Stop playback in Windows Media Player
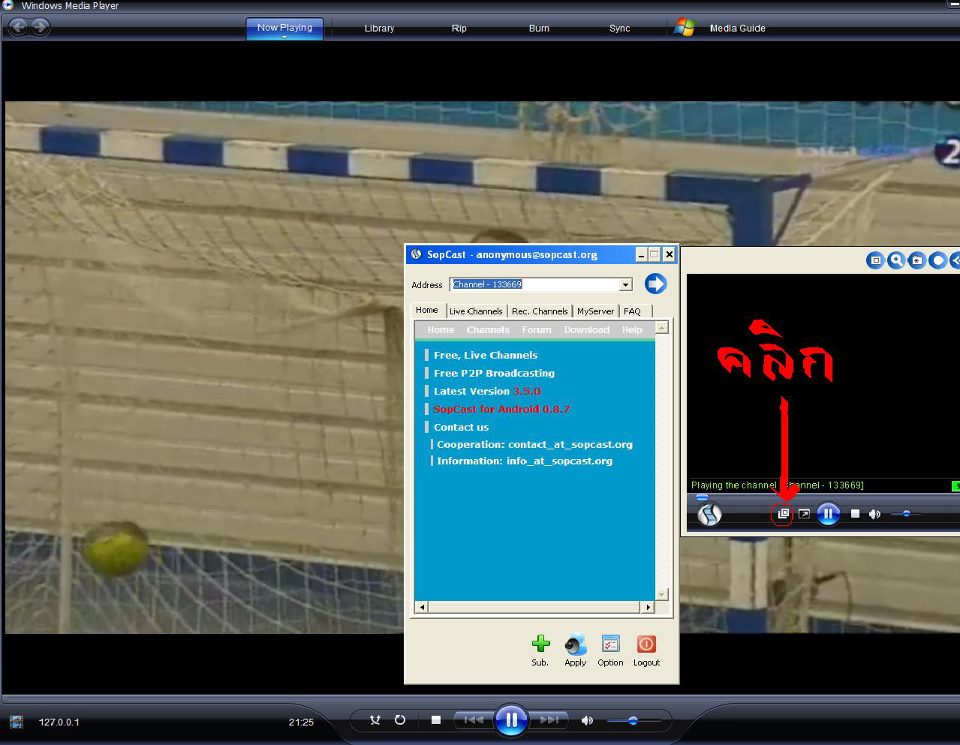 coord(436,720)
